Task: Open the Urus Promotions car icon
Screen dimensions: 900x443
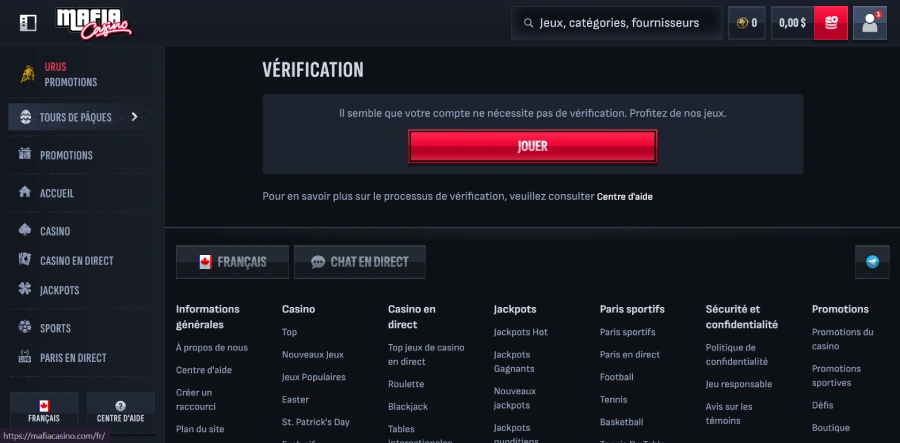Action: pyautogui.click(x=28, y=75)
